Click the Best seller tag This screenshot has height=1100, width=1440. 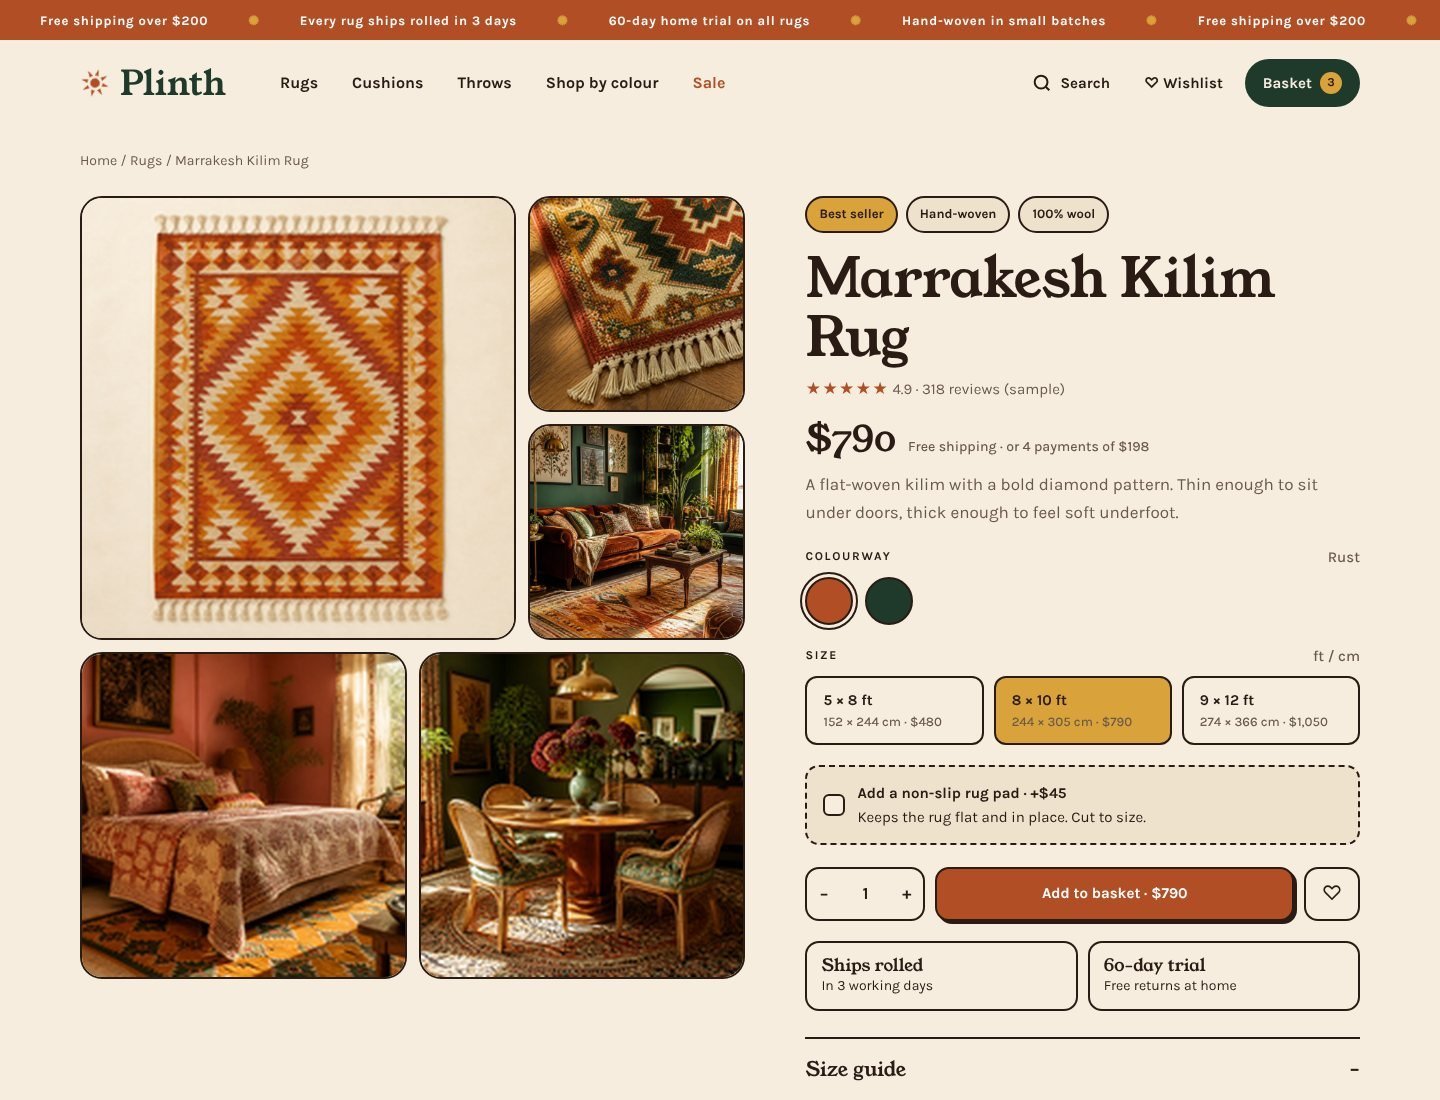coord(851,214)
